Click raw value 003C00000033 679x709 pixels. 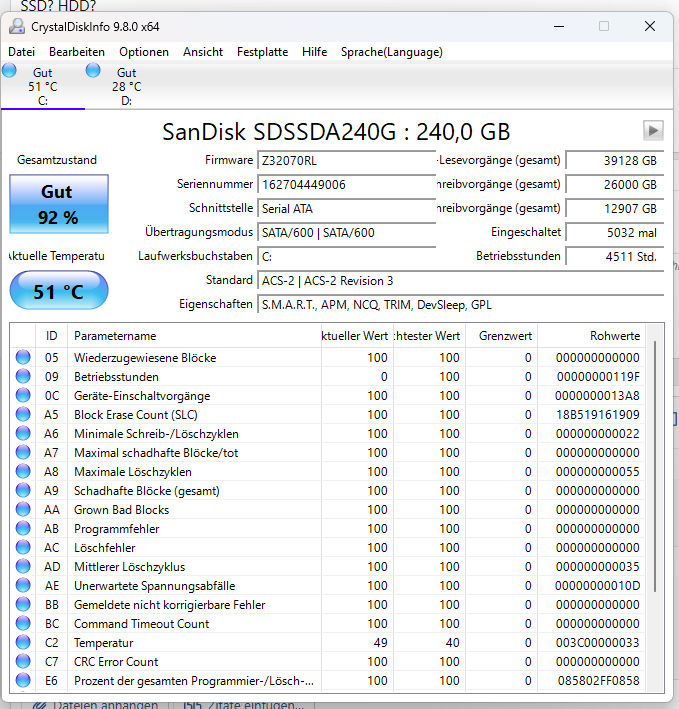tap(598, 643)
